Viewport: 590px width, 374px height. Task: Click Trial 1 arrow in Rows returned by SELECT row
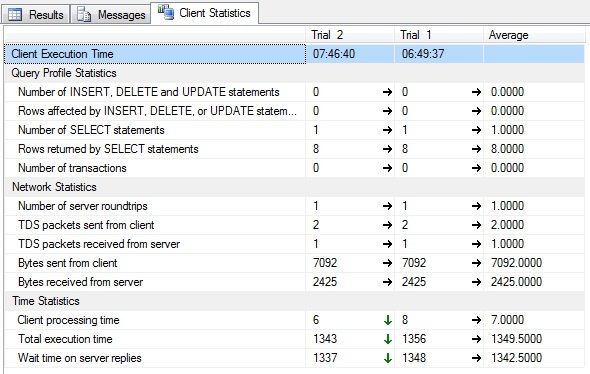point(476,149)
